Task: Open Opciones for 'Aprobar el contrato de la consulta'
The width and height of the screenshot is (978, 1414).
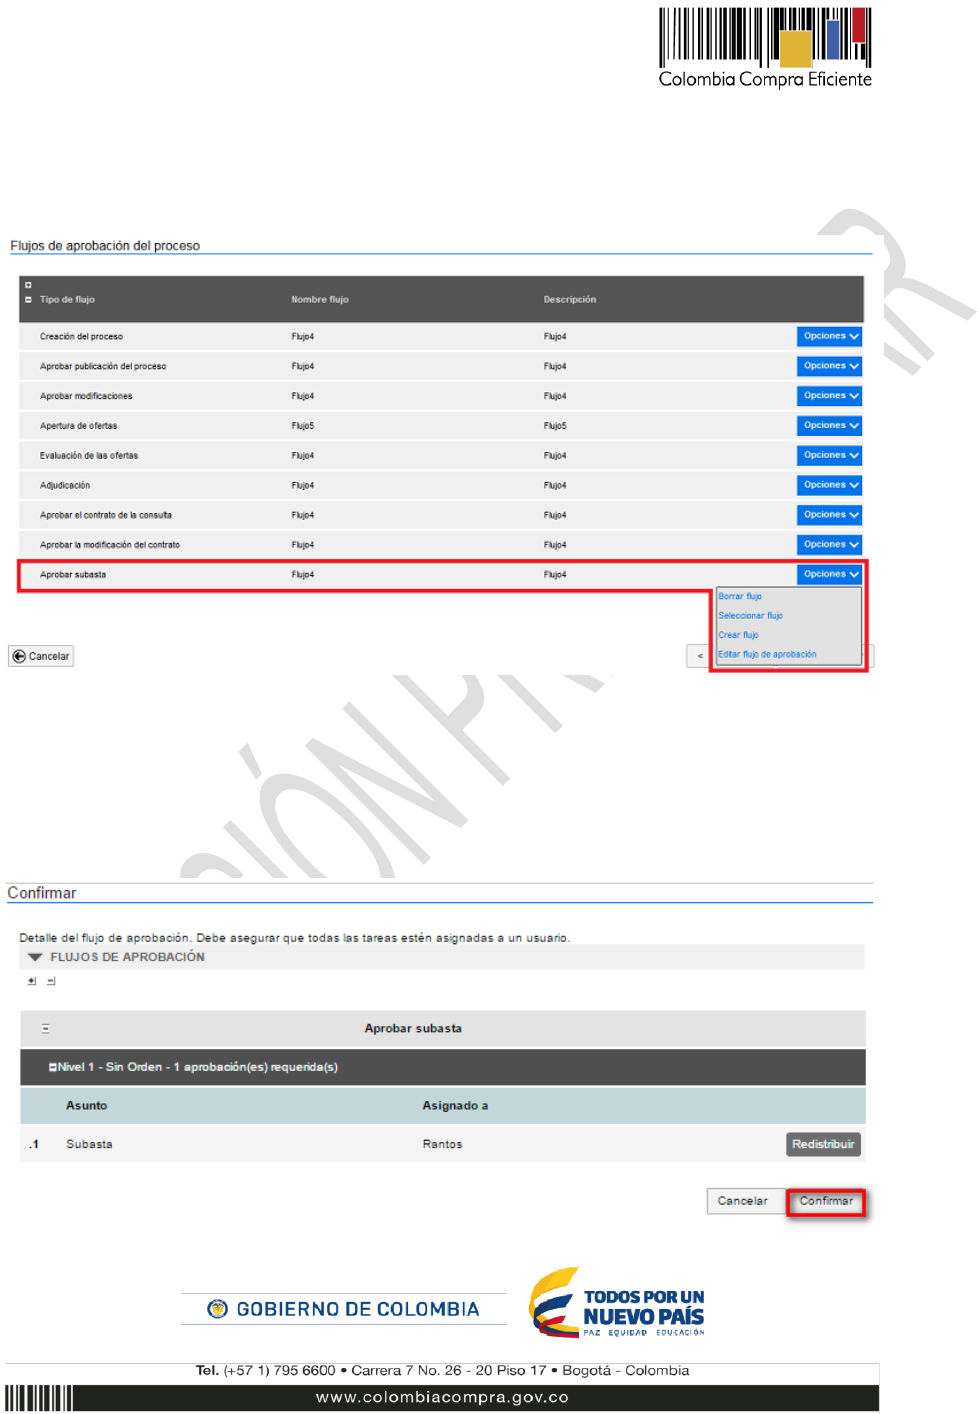Action: tap(829, 515)
